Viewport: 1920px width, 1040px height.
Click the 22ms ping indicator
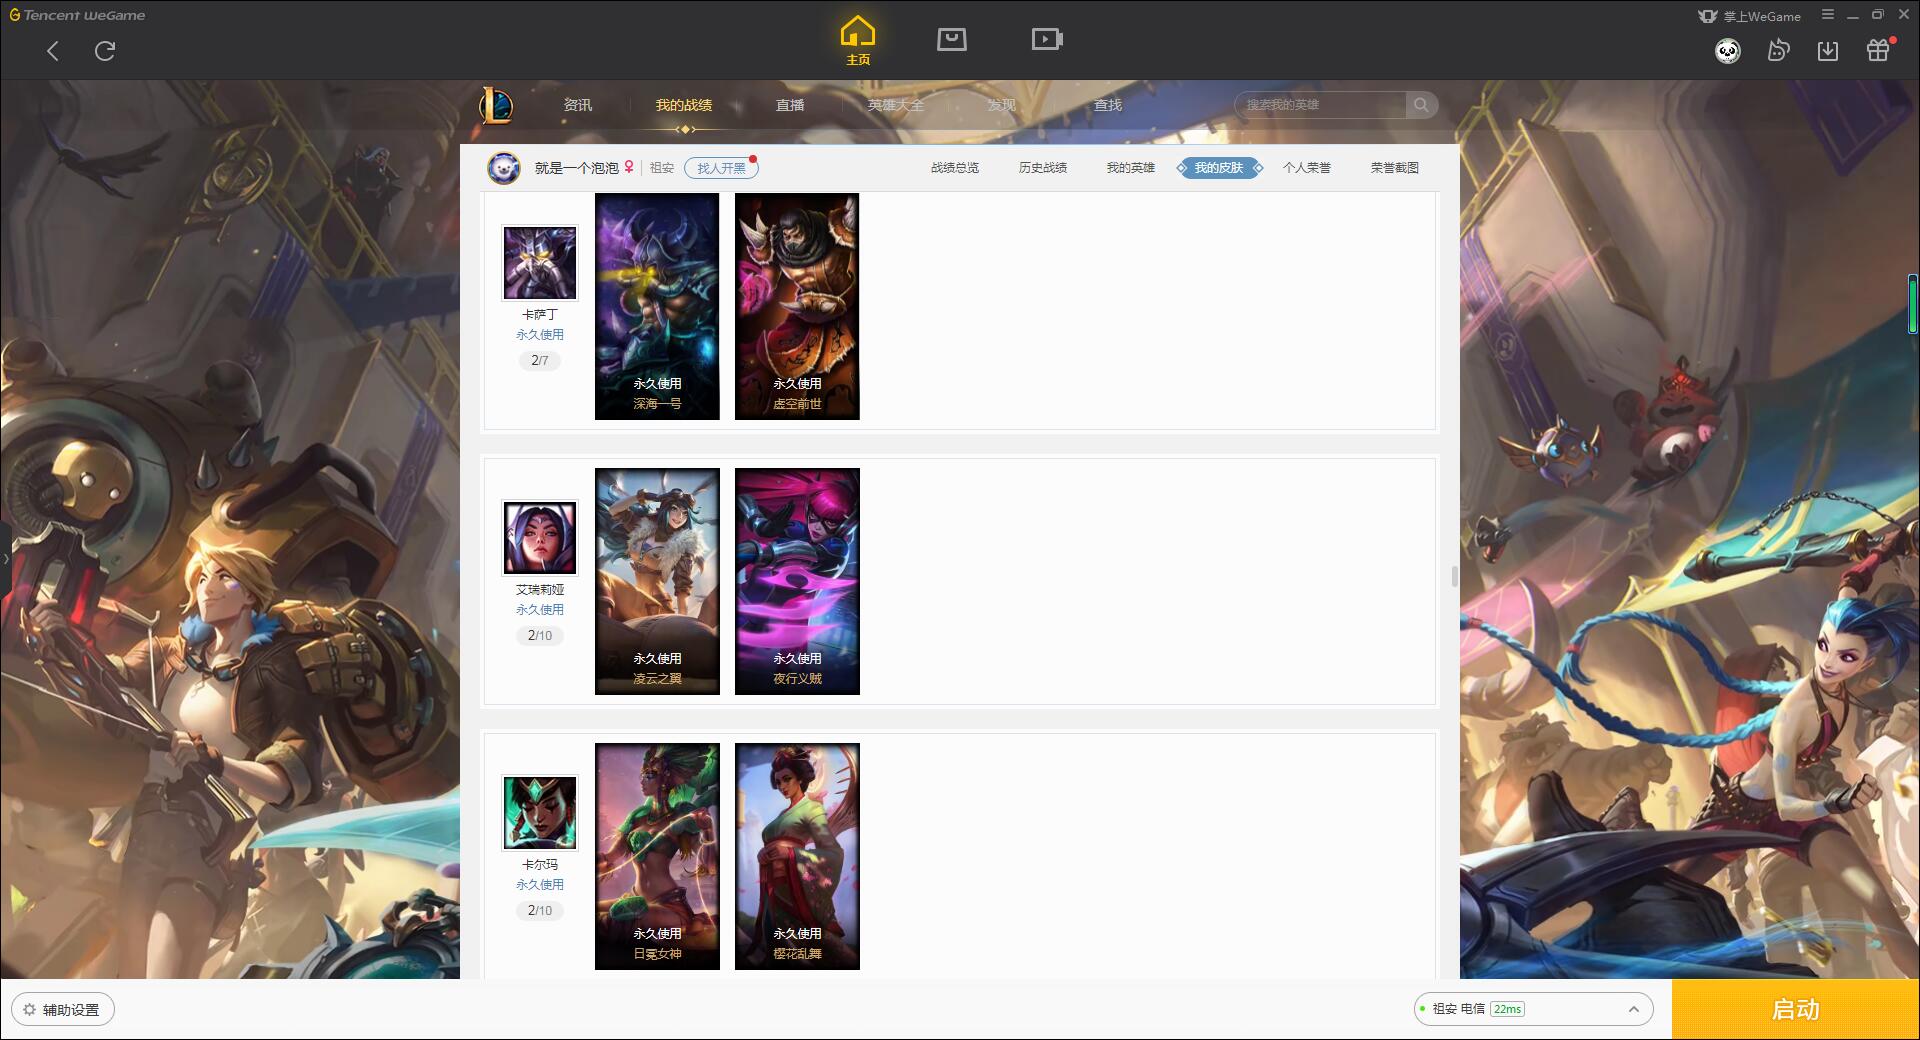point(1507,1009)
